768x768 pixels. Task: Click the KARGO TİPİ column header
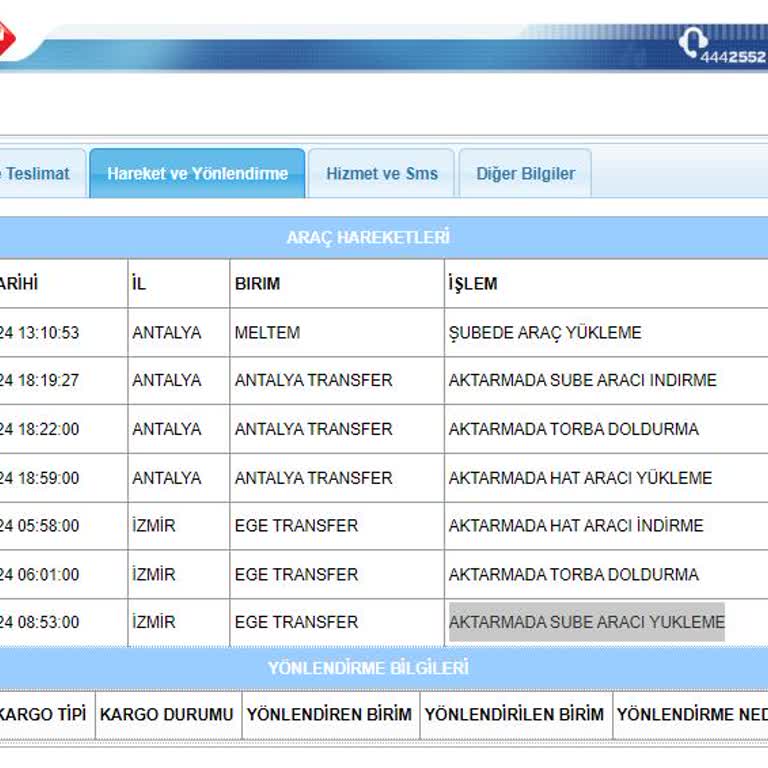(x=47, y=715)
